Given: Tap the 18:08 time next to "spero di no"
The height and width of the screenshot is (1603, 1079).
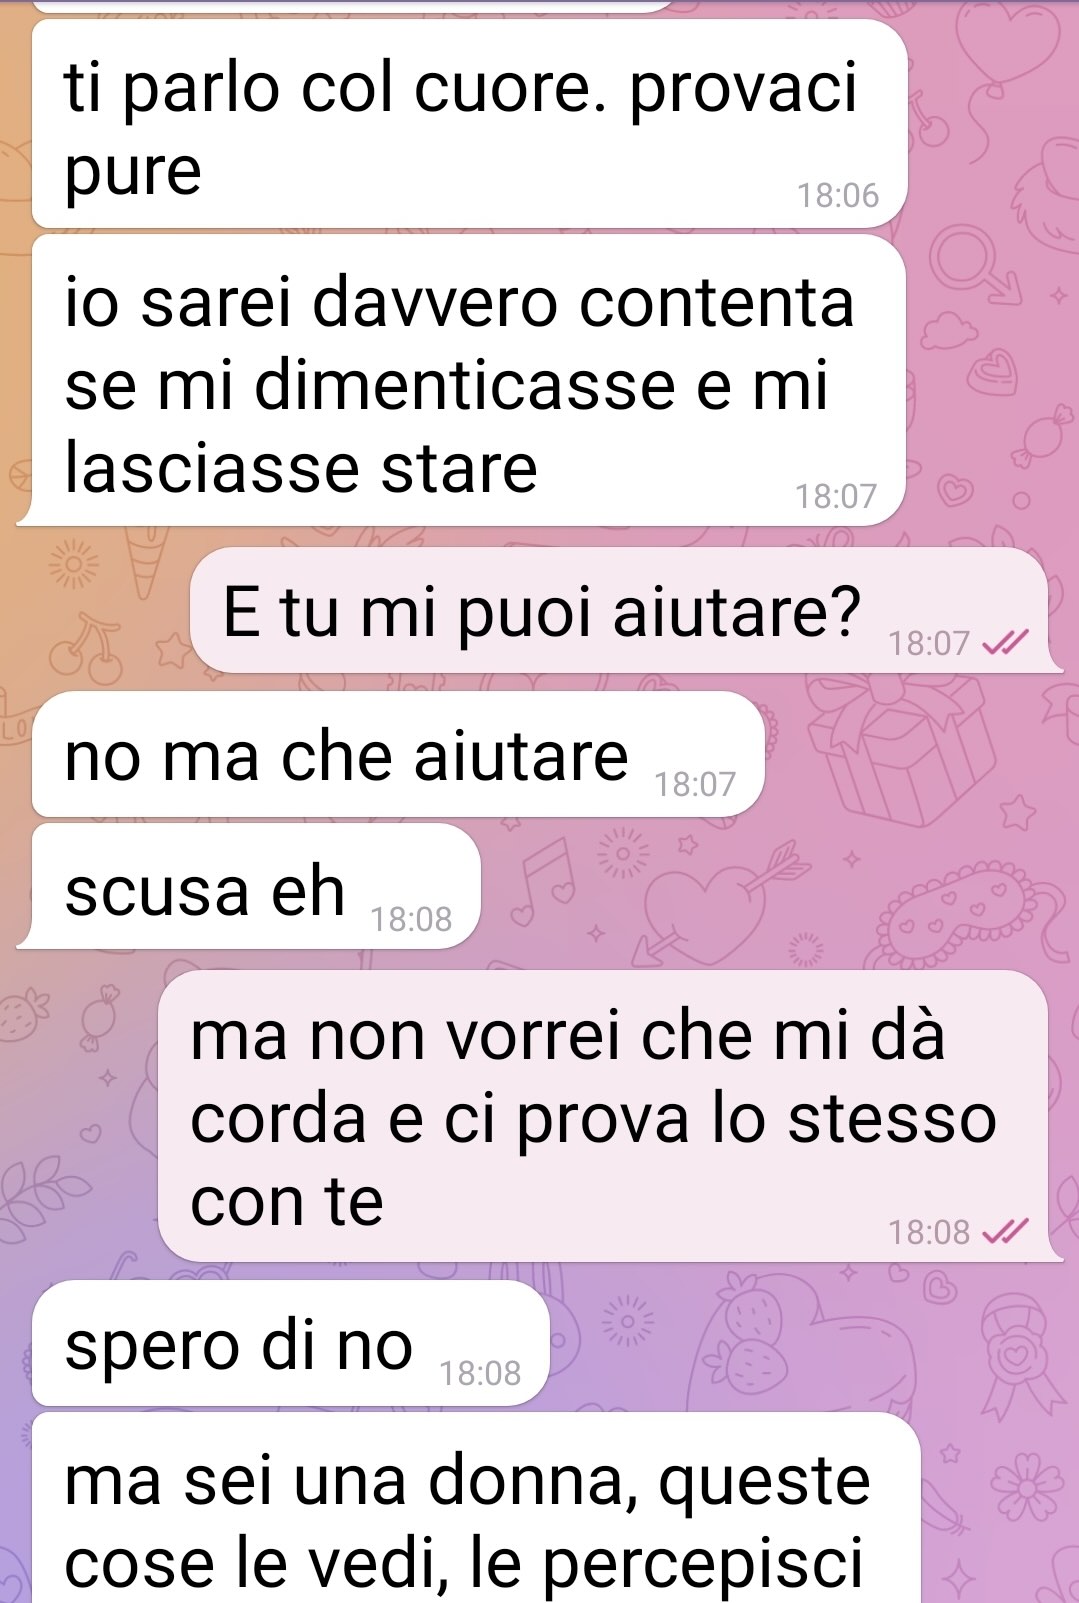Looking at the screenshot, I should pos(480,1373).
